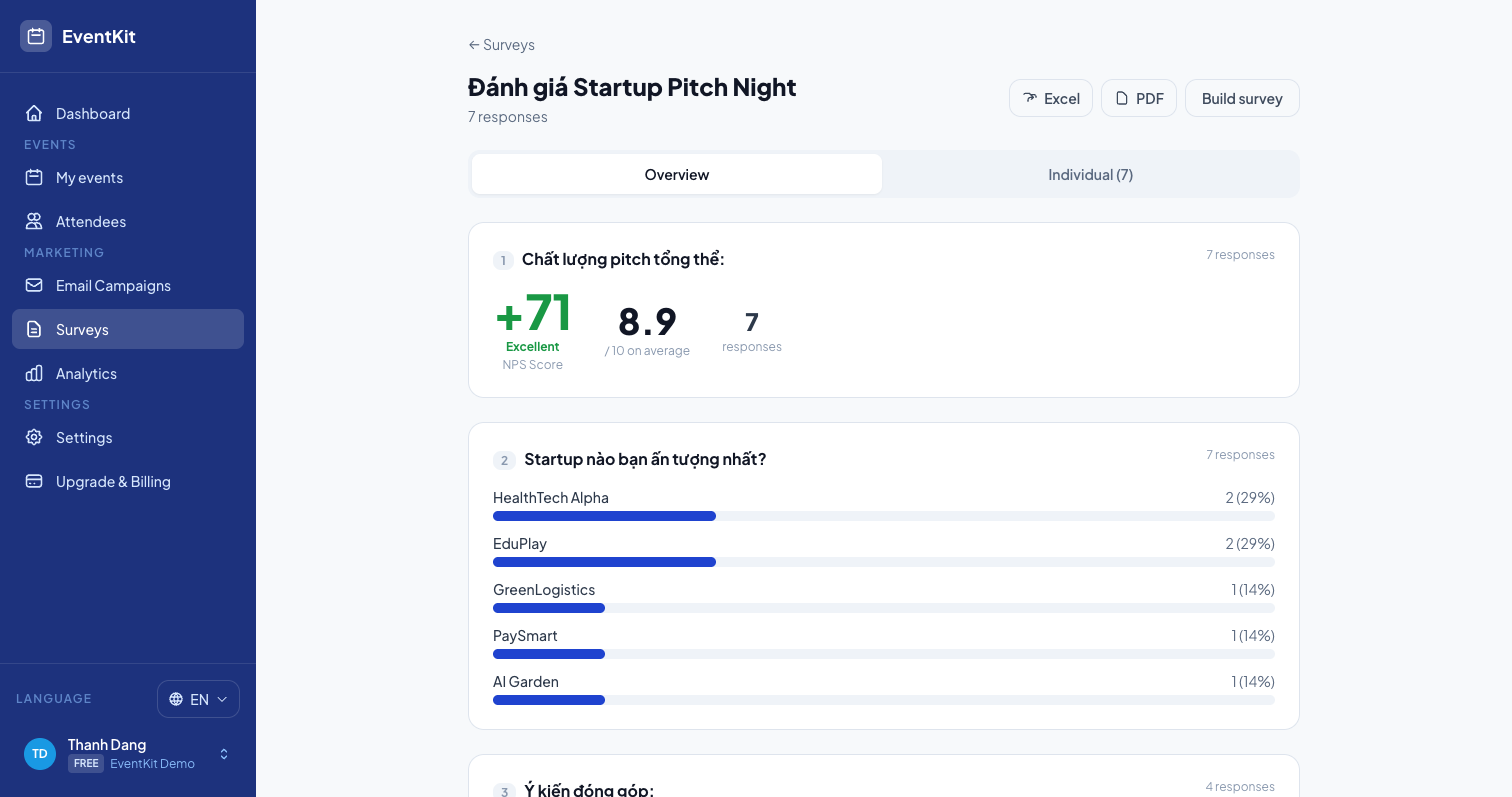
Task: Export survey results as PDF
Action: (x=1139, y=98)
